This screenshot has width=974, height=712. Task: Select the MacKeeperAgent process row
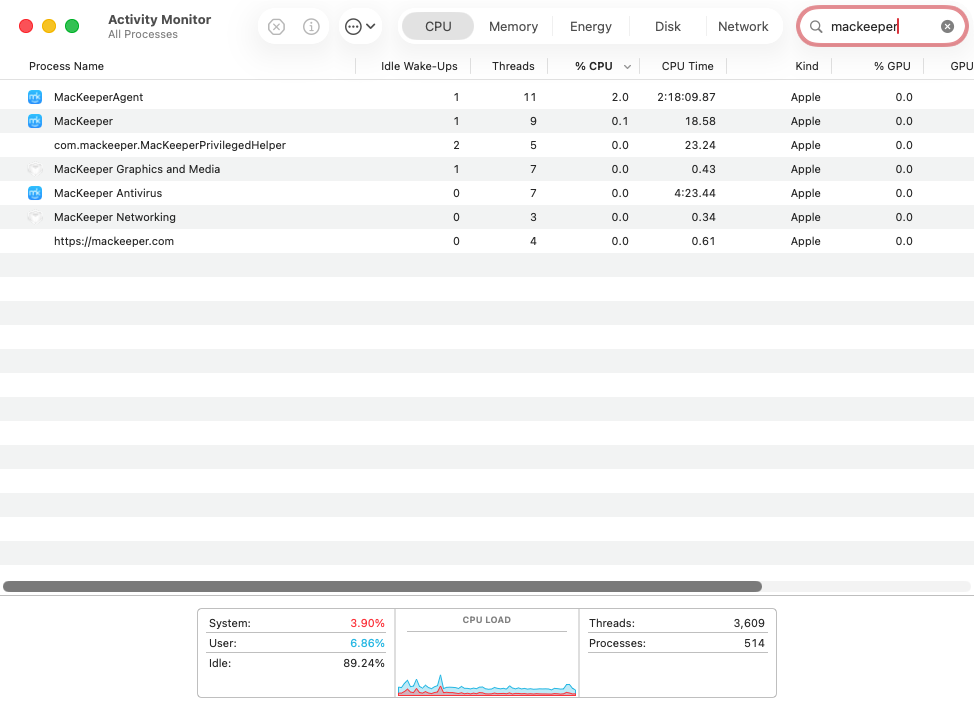pos(487,97)
